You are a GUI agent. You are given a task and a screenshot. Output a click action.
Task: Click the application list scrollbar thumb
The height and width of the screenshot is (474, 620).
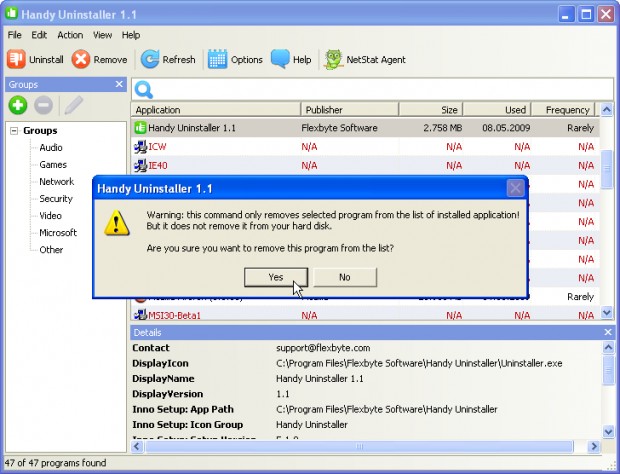(x=607, y=169)
